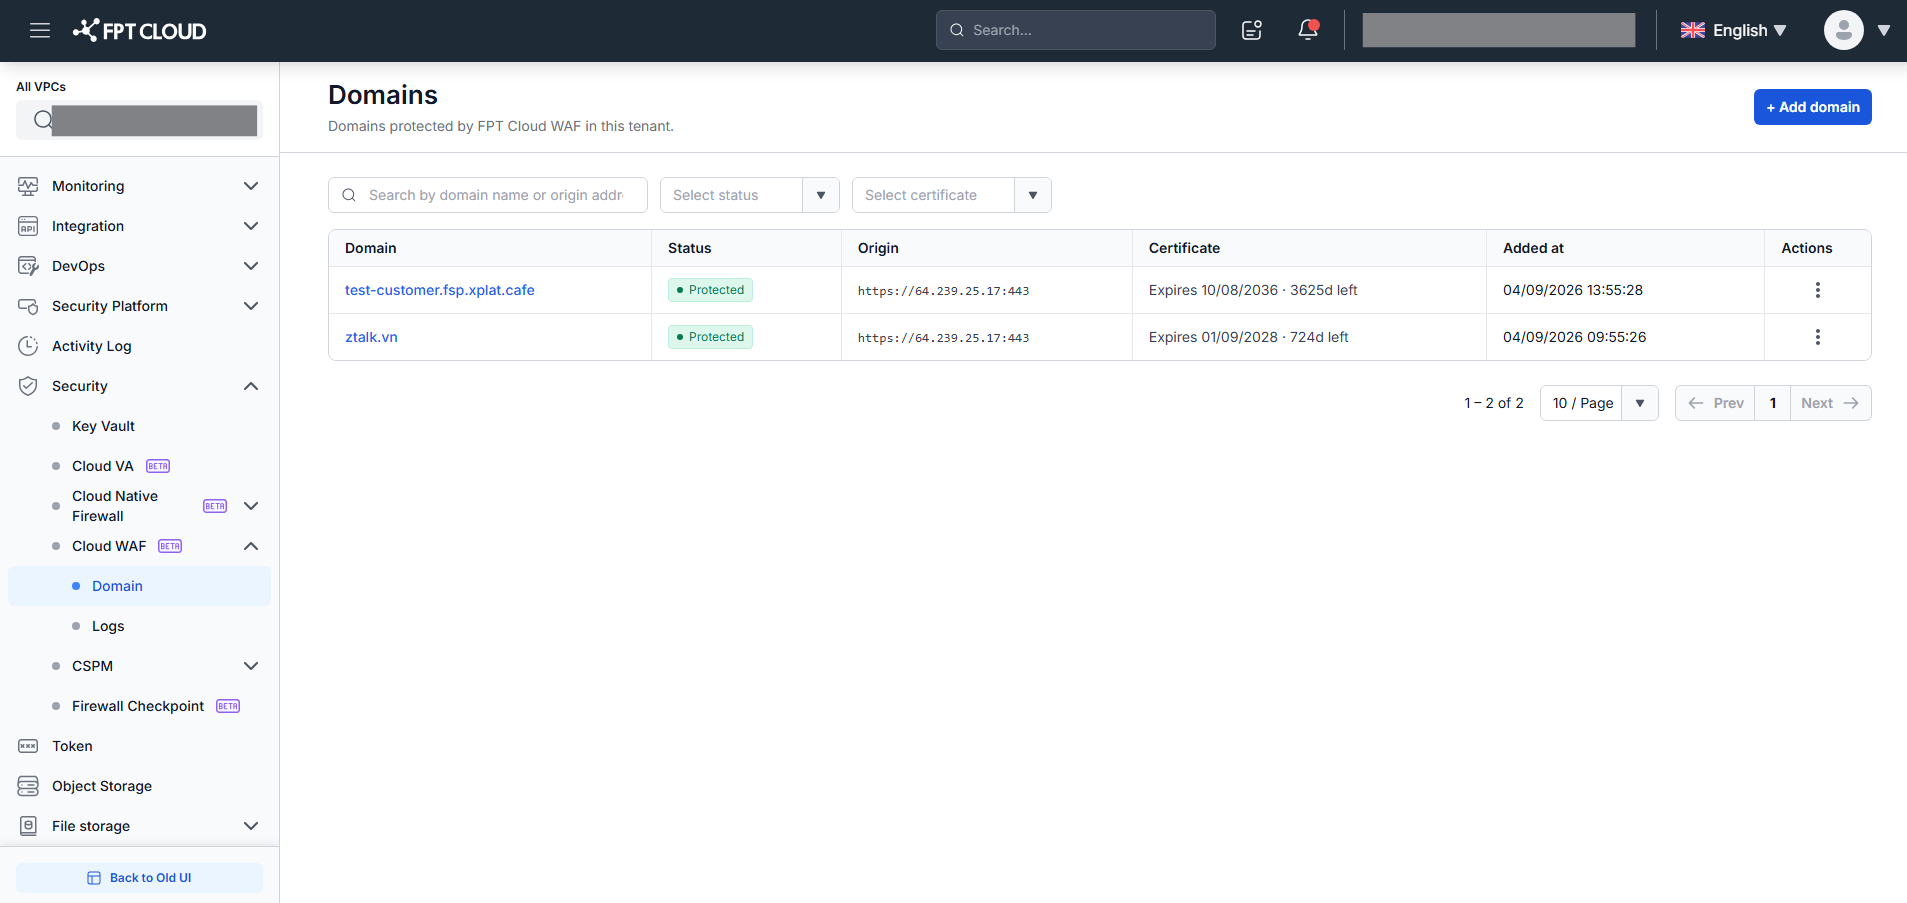Screen dimensions: 1907x903
Task: Click the Certificate column header
Action: (x=1184, y=248)
